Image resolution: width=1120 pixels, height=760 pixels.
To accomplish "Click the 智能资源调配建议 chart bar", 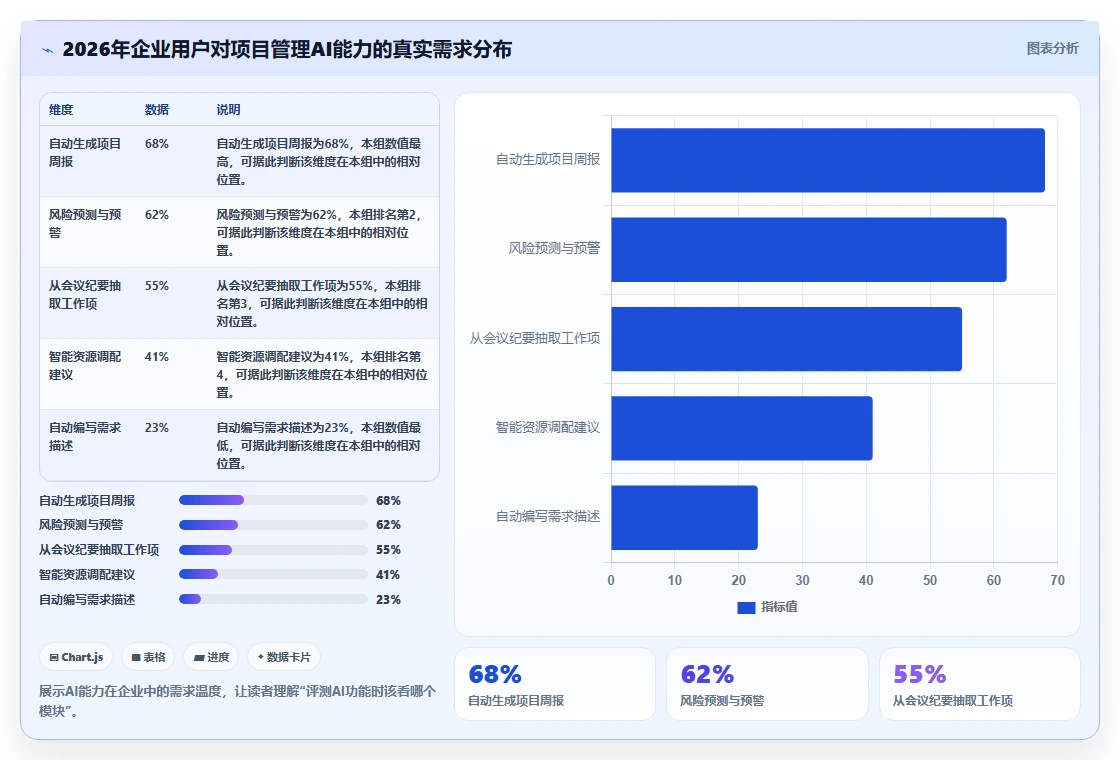I will point(741,428).
